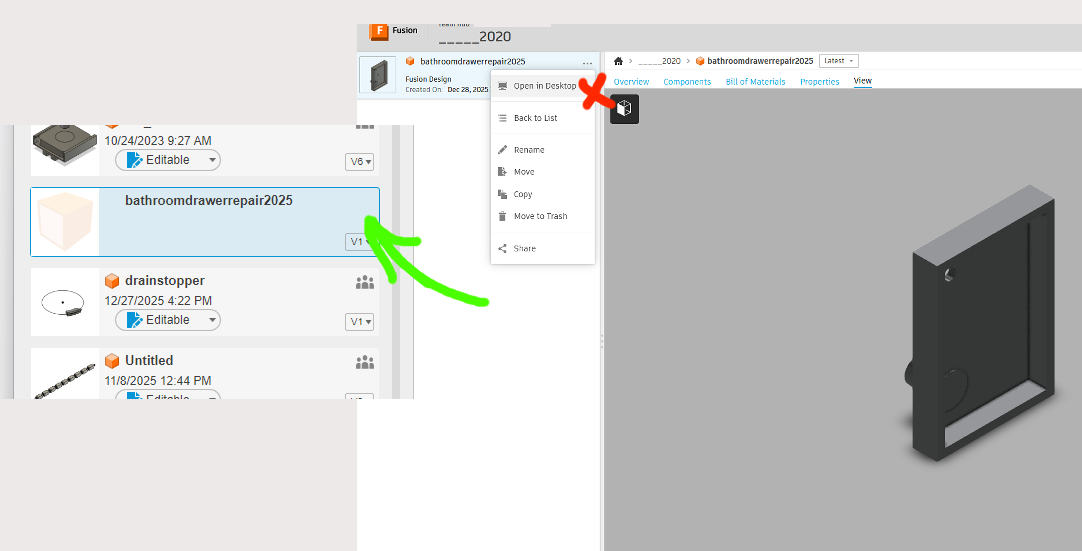Click the _____2020 project title
This screenshot has width=1082, height=551.
point(475,37)
